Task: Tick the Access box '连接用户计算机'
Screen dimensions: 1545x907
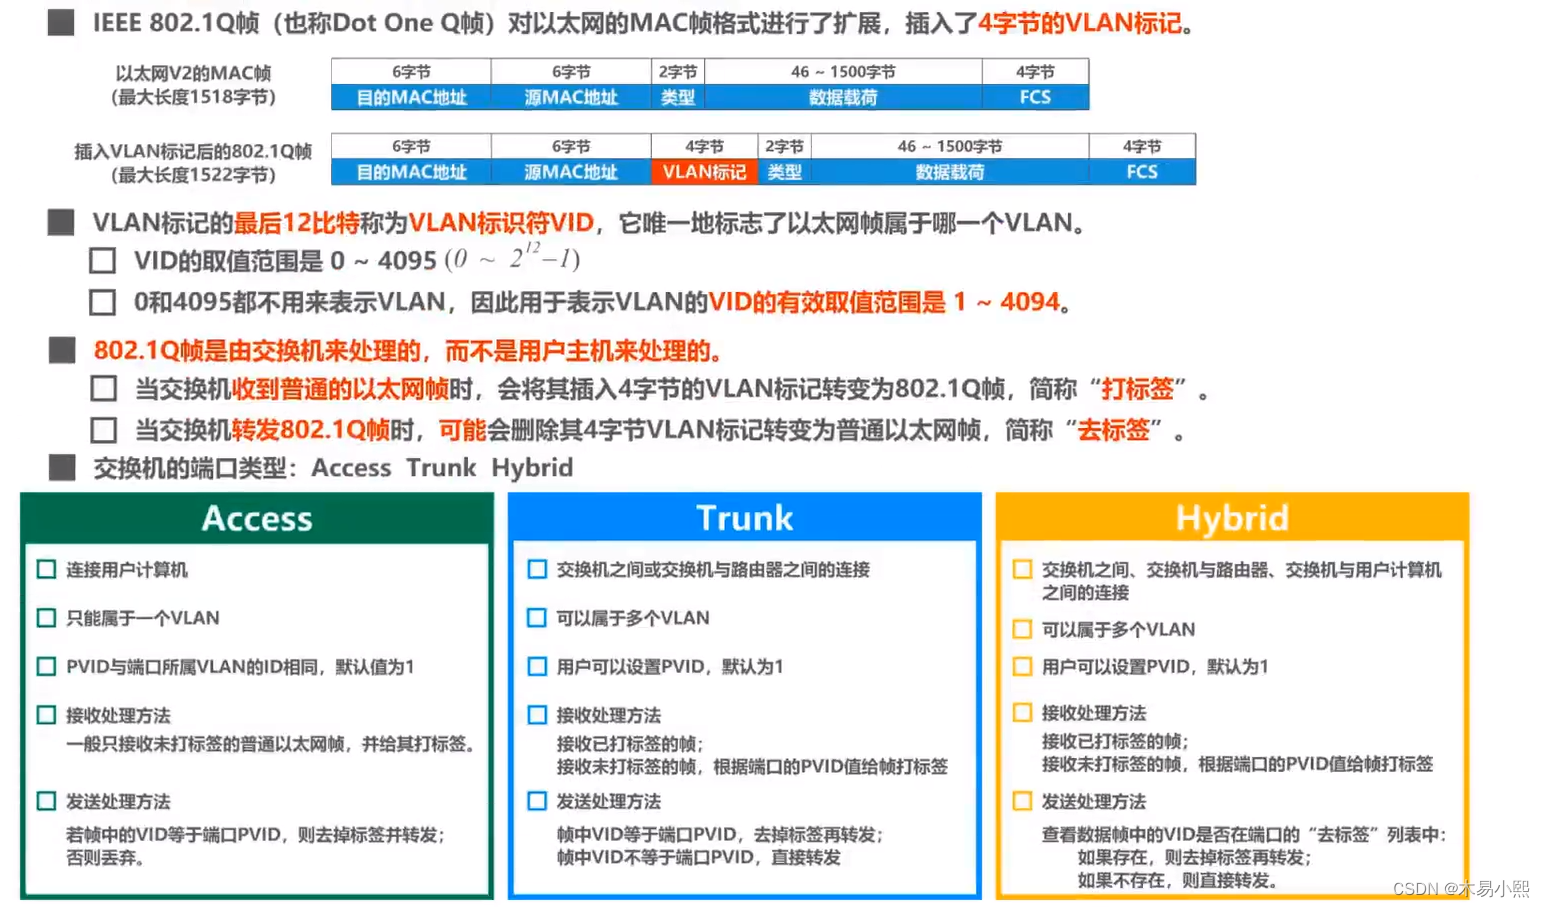Action: [x=46, y=569]
